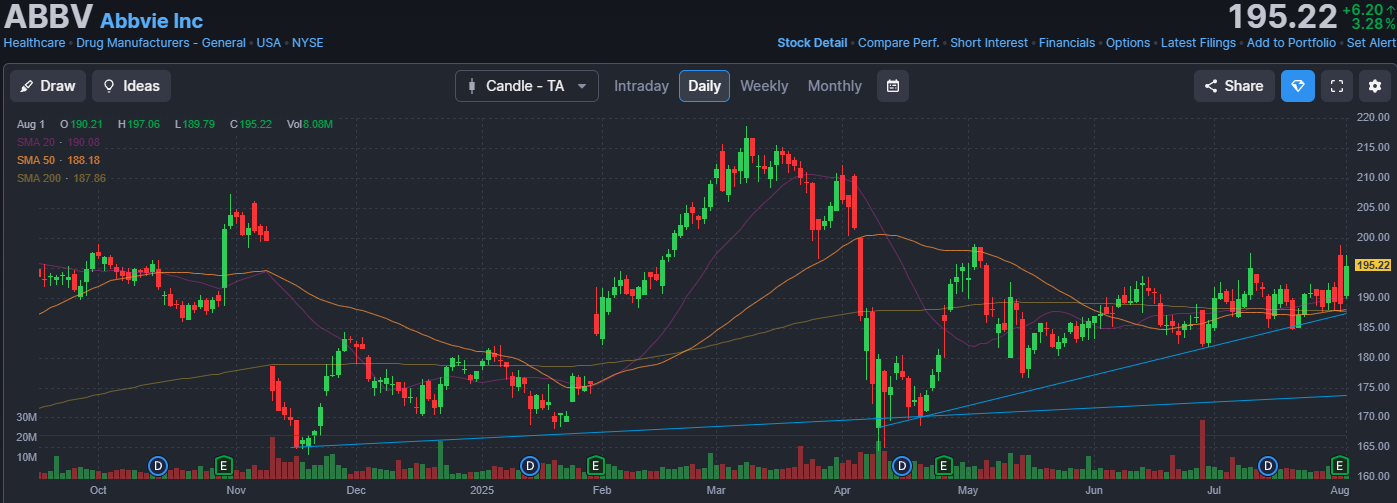Click the dividend marker in January 2025
The height and width of the screenshot is (503, 1397).
pos(531,465)
